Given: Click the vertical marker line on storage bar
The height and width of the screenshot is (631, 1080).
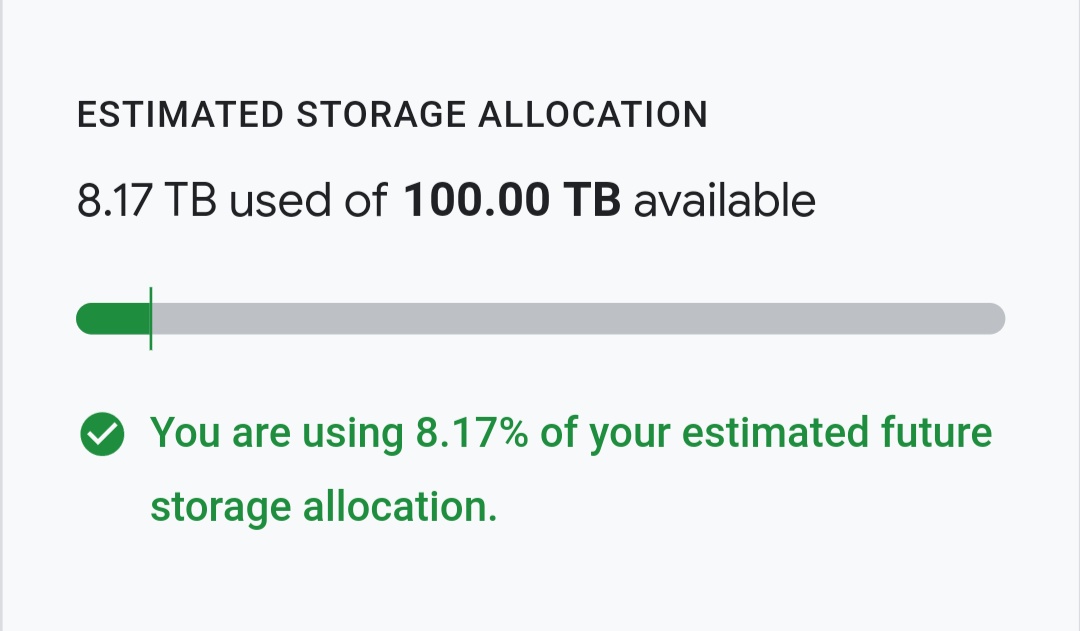Looking at the screenshot, I should click(151, 319).
